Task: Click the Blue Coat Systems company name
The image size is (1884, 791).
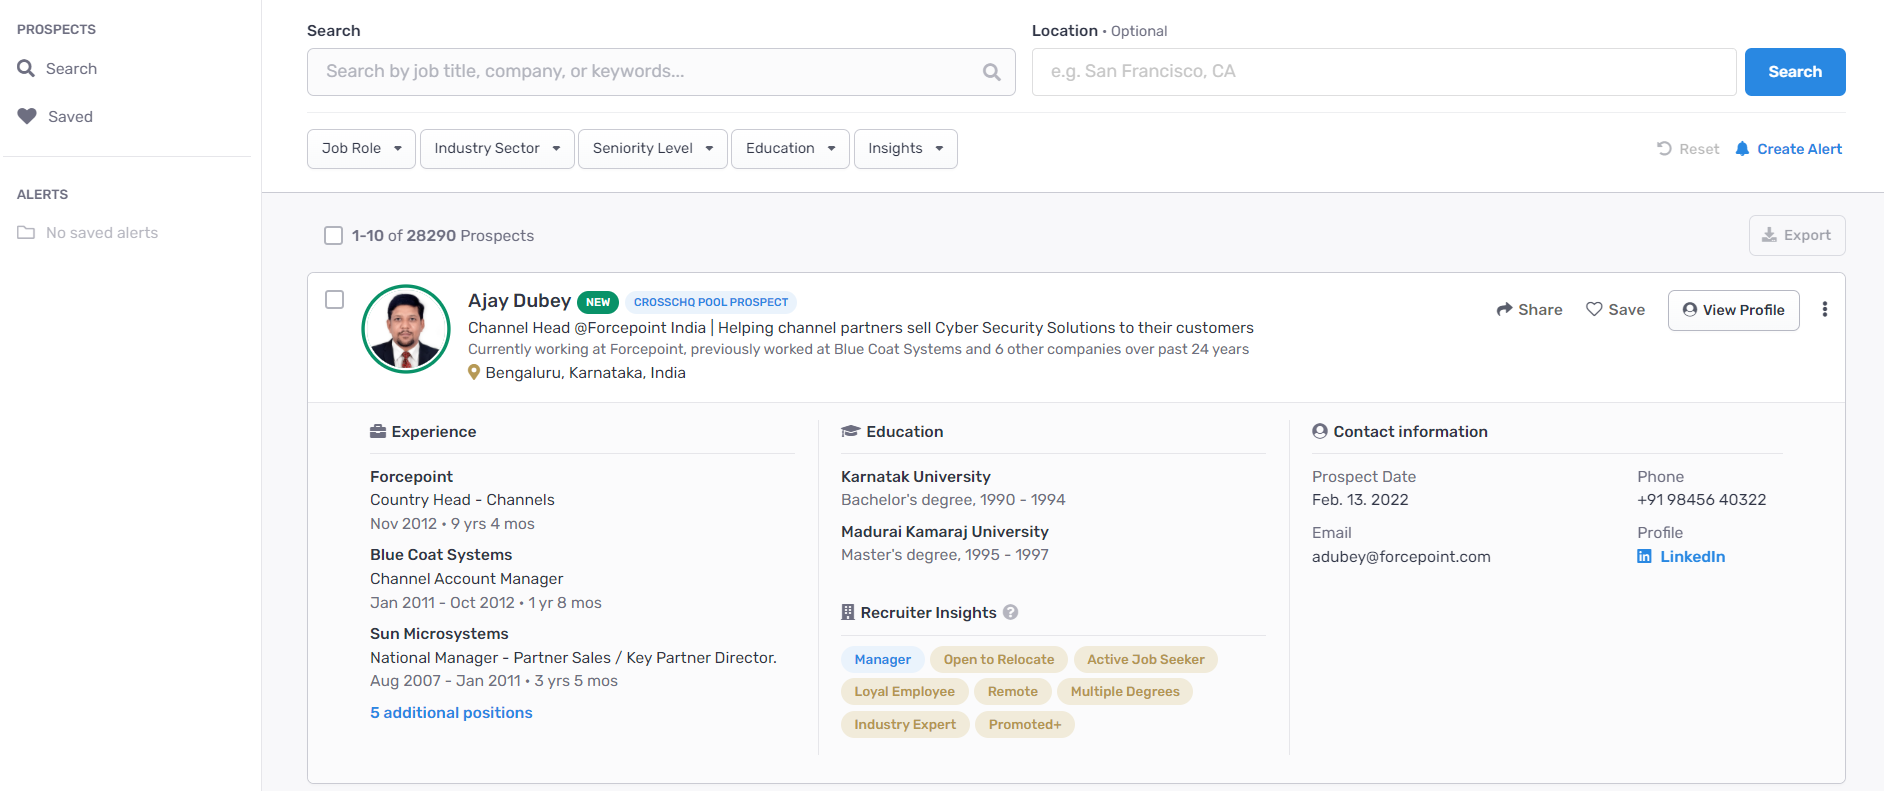Action: (x=441, y=555)
